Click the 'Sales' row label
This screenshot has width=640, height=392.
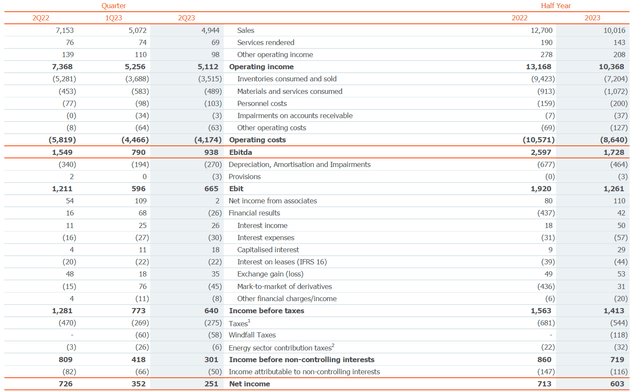[246, 30]
